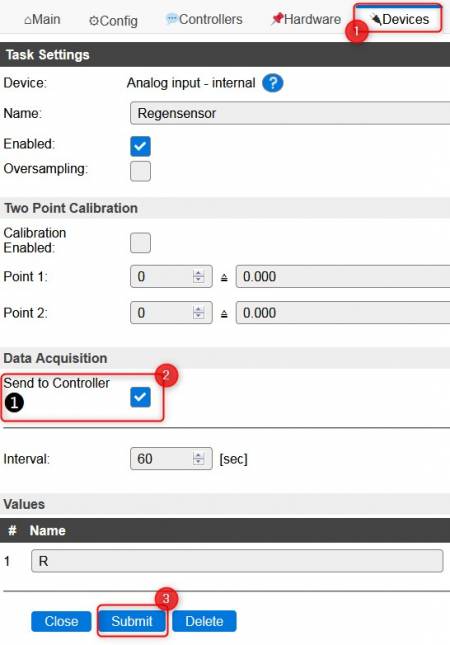Click the Delete button
The image size is (450, 645).
coord(204,621)
